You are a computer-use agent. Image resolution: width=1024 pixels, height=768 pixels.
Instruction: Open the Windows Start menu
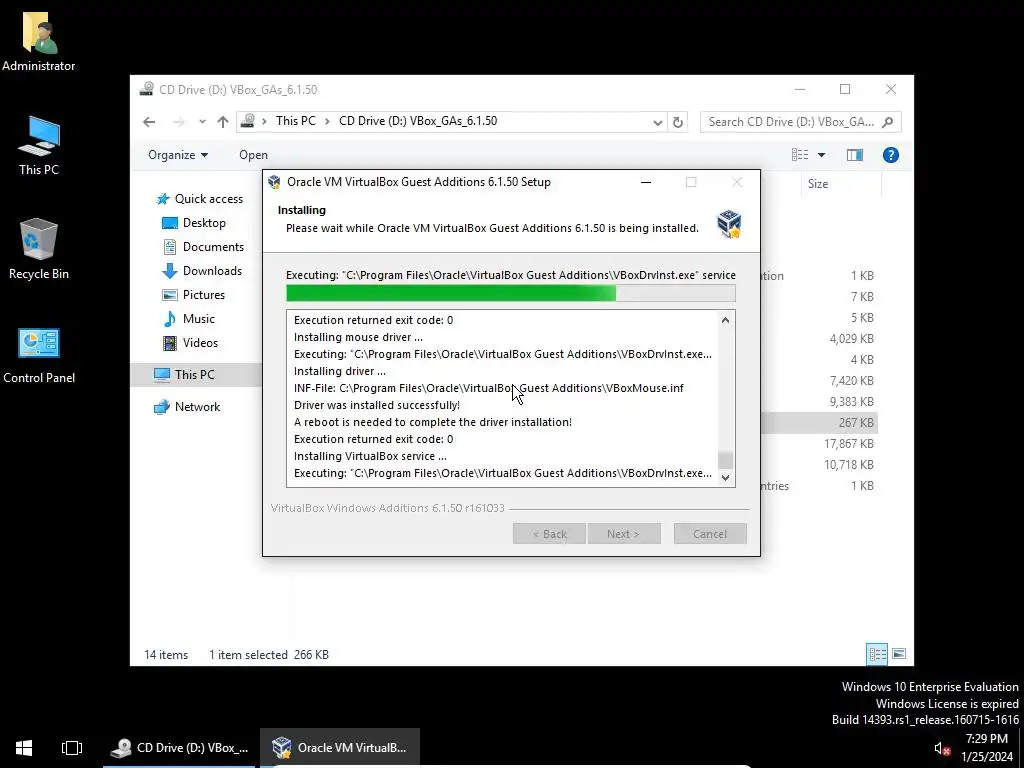point(24,748)
